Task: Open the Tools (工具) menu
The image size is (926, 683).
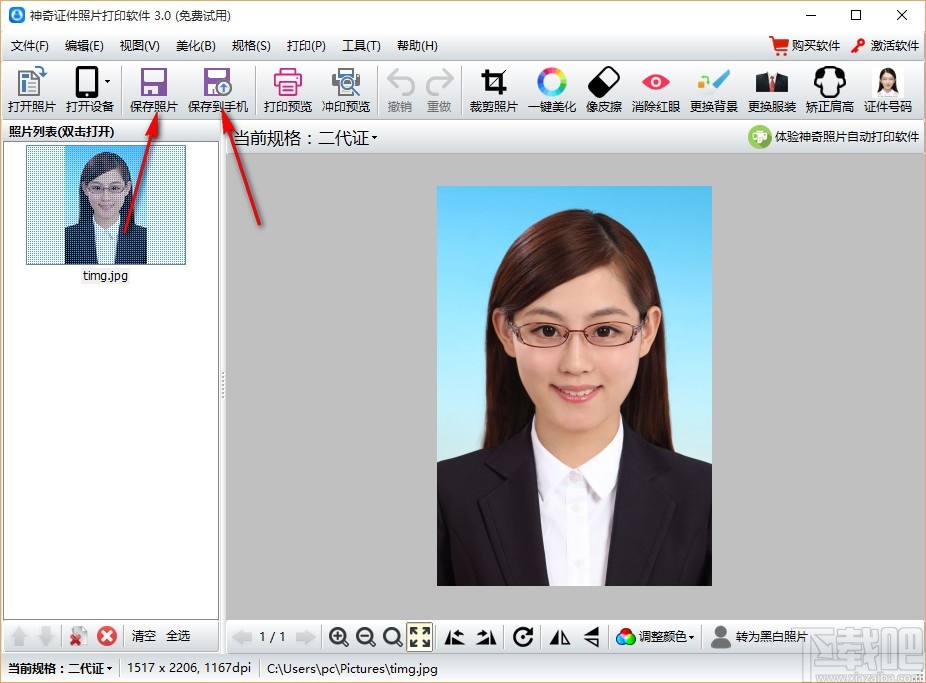Action: [361, 45]
